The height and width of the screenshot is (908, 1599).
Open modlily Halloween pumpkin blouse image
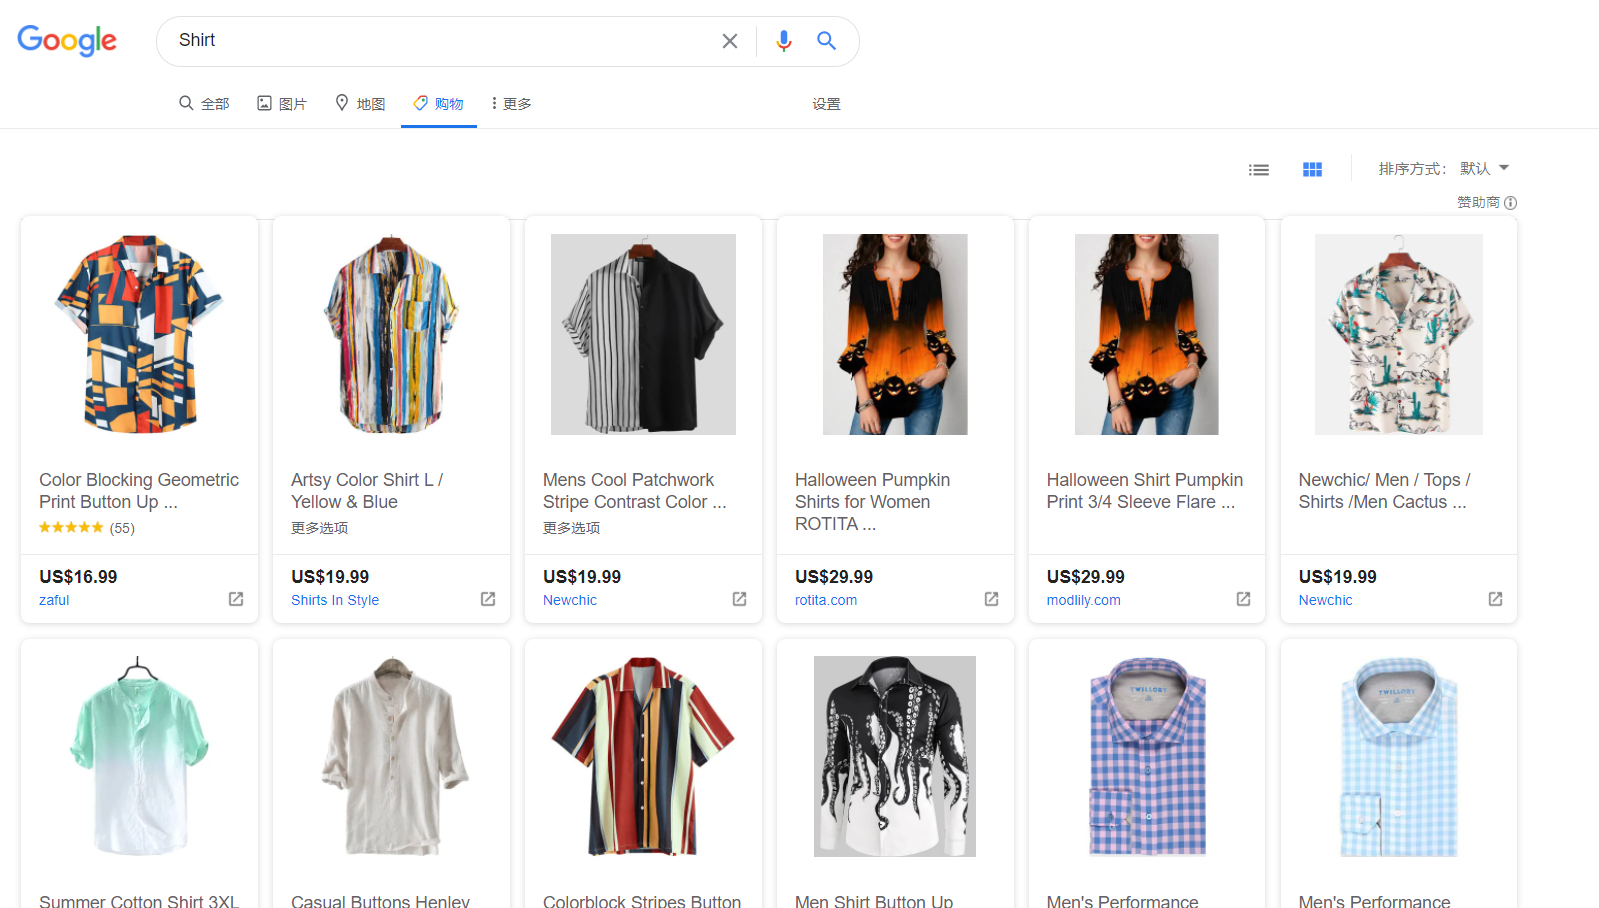click(x=1147, y=334)
